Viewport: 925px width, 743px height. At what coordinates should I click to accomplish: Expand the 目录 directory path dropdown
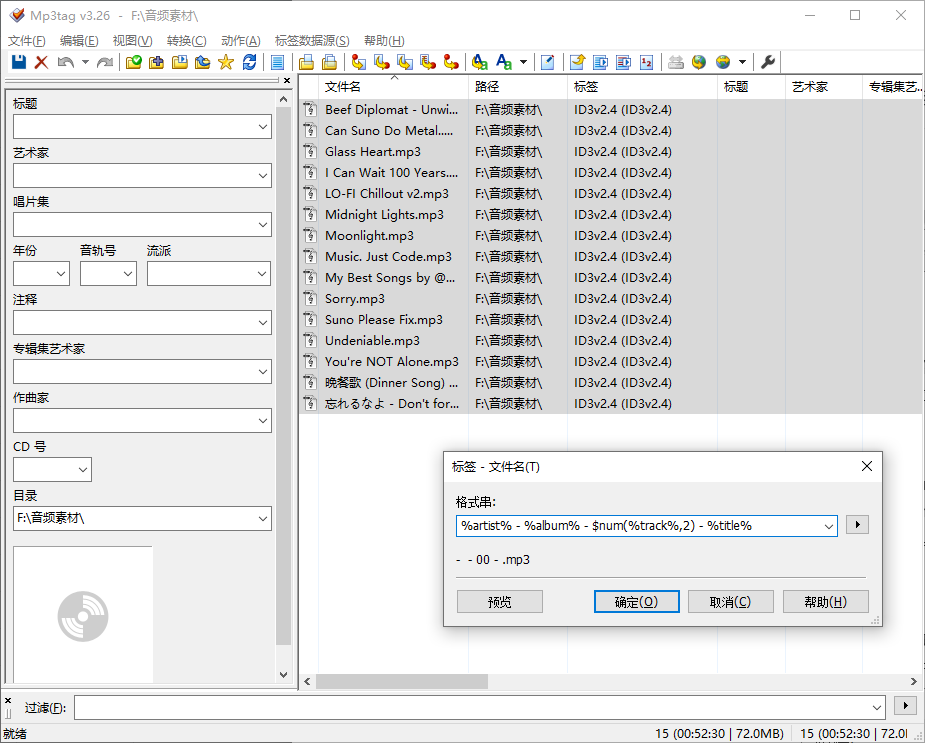tap(263, 518)
